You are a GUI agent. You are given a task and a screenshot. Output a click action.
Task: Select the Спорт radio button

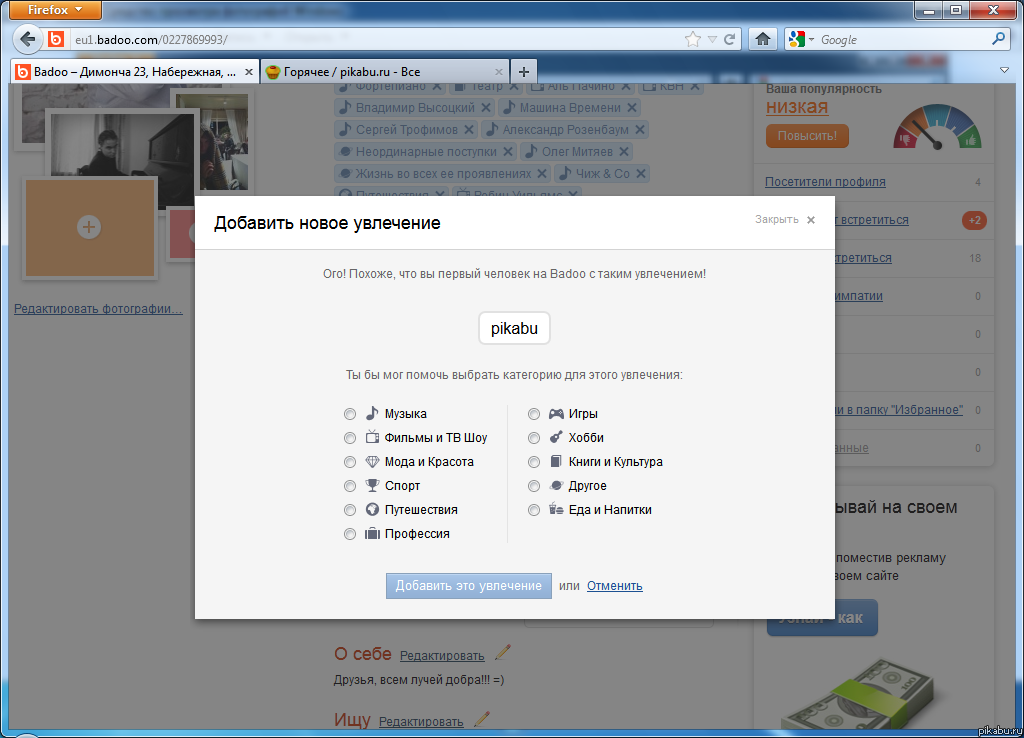[x=350, y=486]
